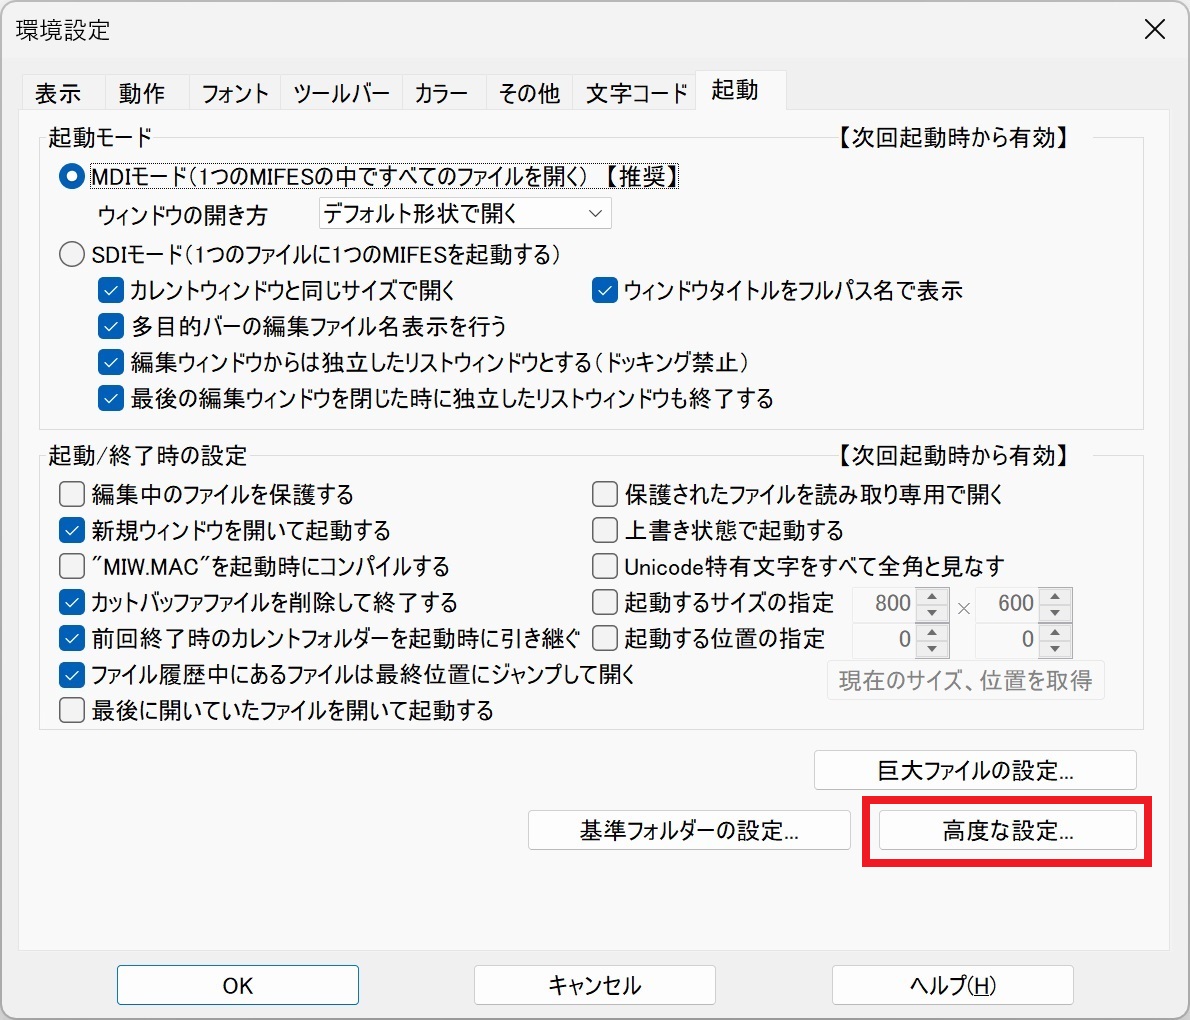This screenshot has width=1190, height=1020.
Task: Switch to the カラー tab
Action: pos(442,91)
